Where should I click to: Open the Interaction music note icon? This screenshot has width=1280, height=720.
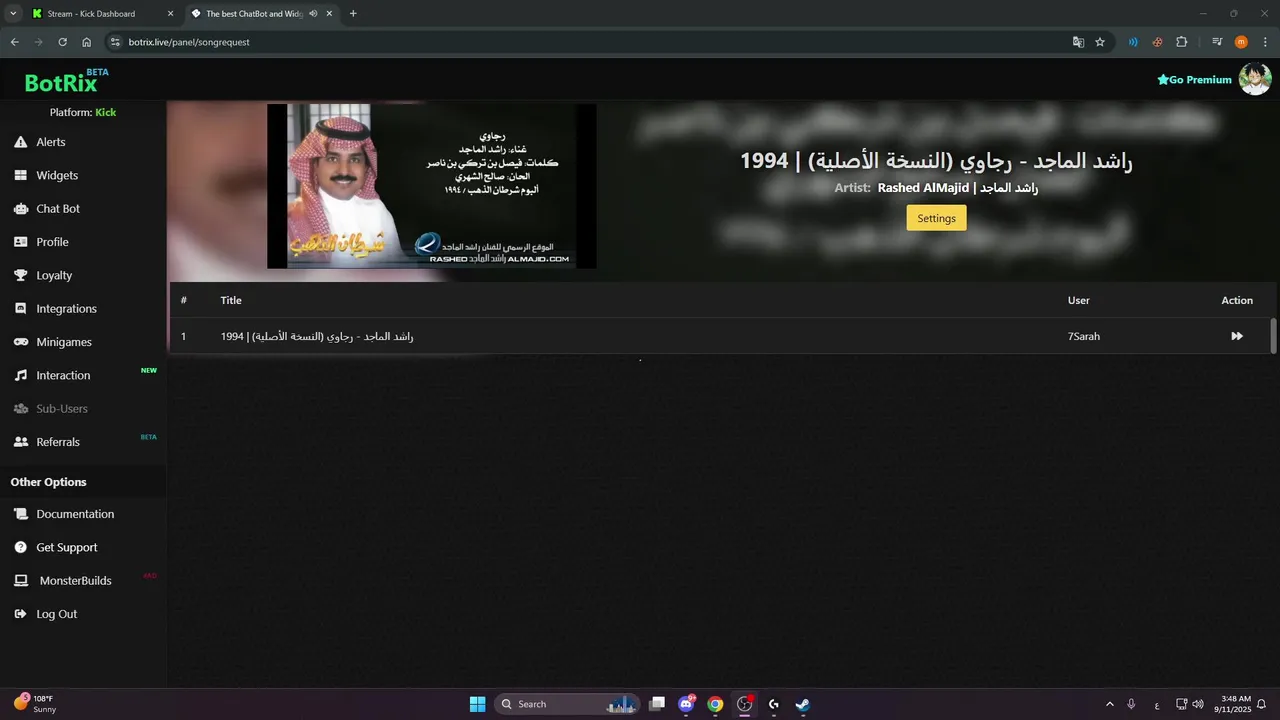(20, 375)
